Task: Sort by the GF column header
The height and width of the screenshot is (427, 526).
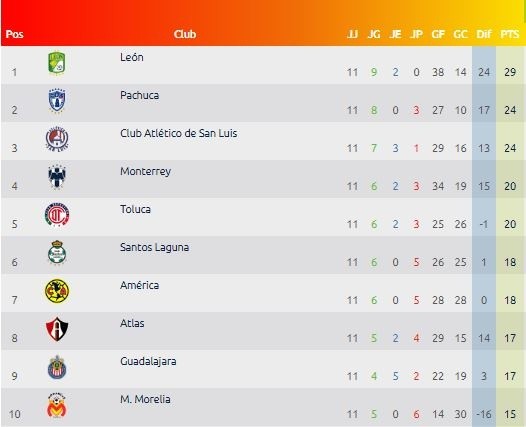Action: point(438,34)
